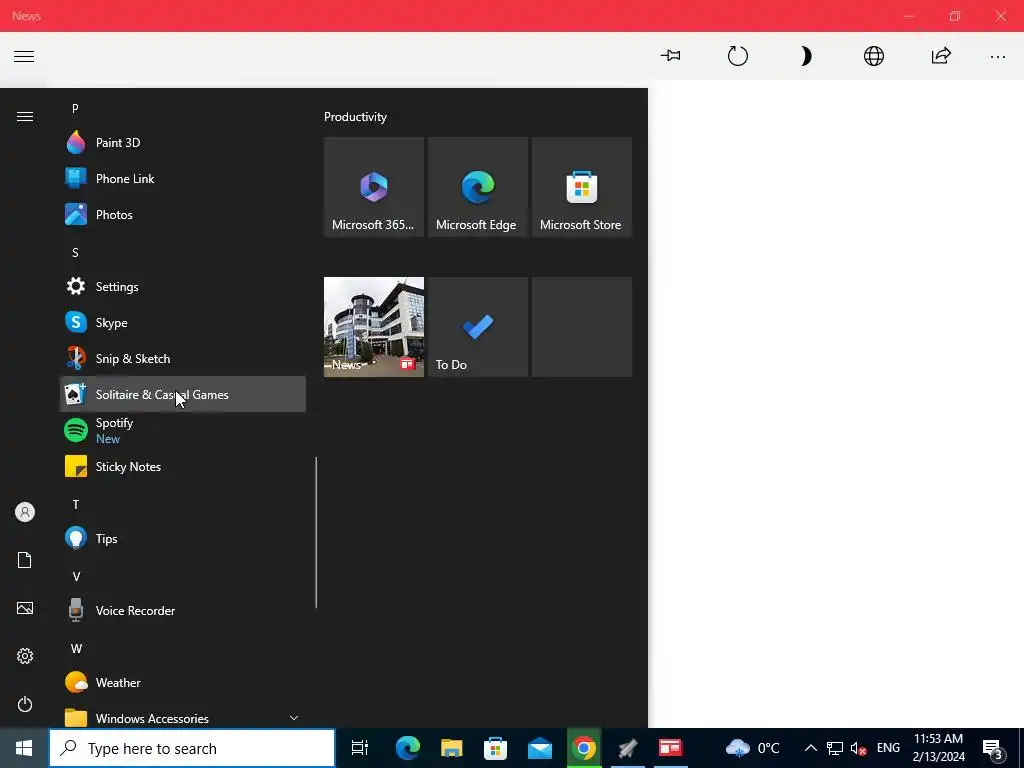
Task: Click the muted volume tray icon
Action: click(859, 748)
